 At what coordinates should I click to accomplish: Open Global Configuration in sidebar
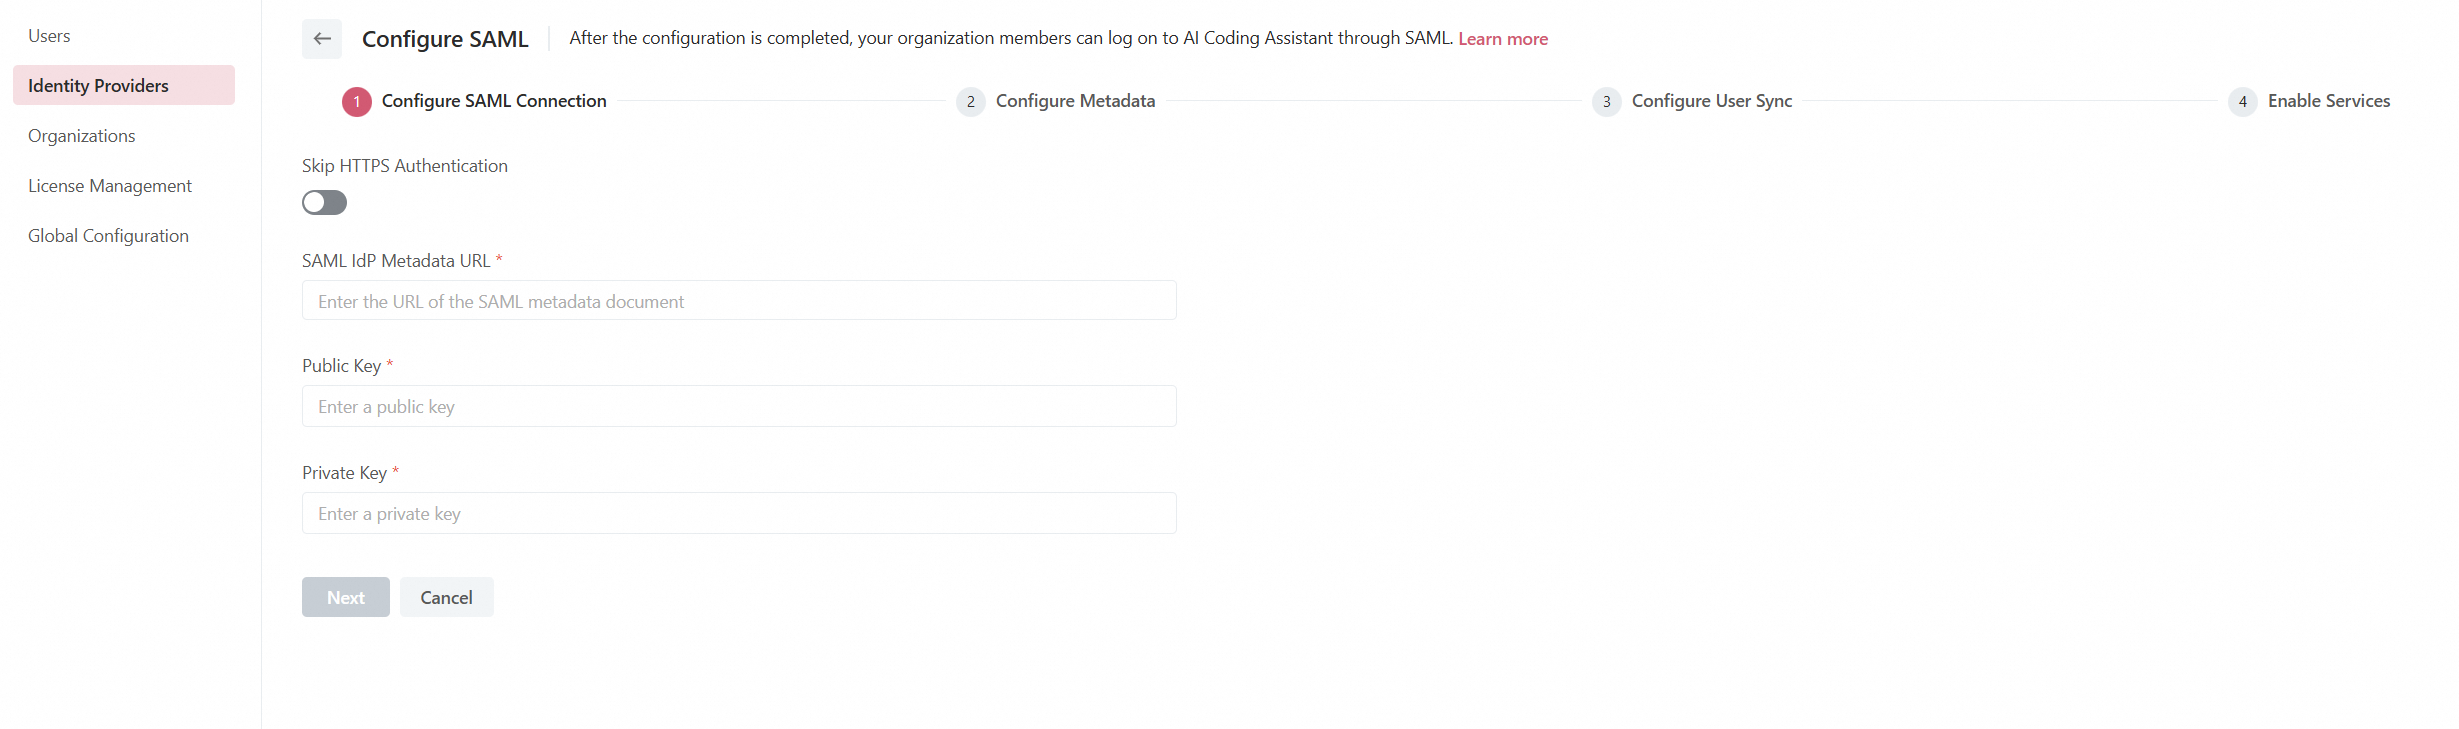click(108, 236)
